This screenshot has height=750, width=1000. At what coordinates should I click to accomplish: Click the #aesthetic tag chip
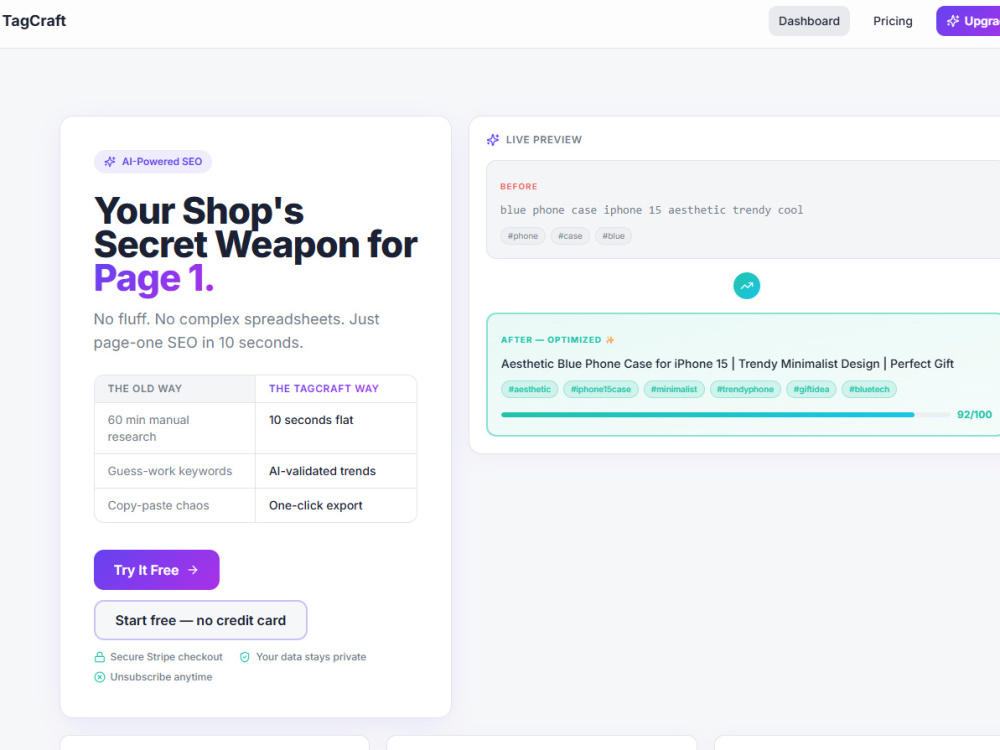tap(529, 389)
